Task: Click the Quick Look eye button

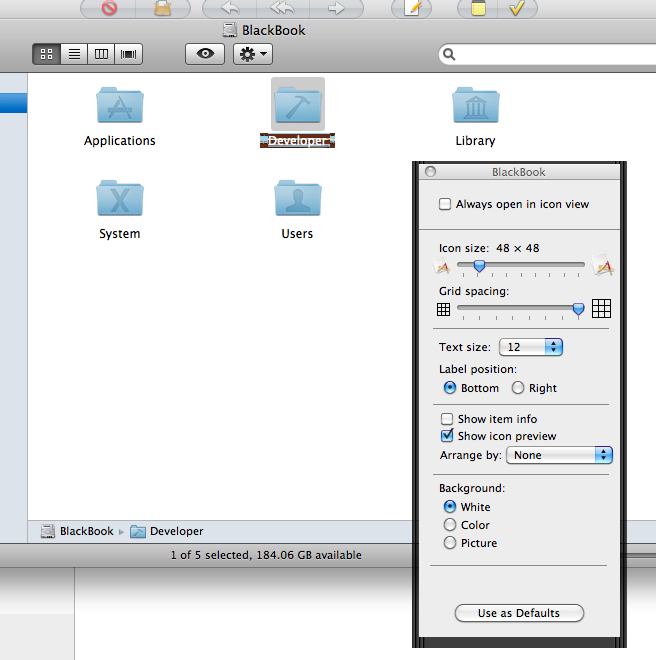Action: [205, 54]
